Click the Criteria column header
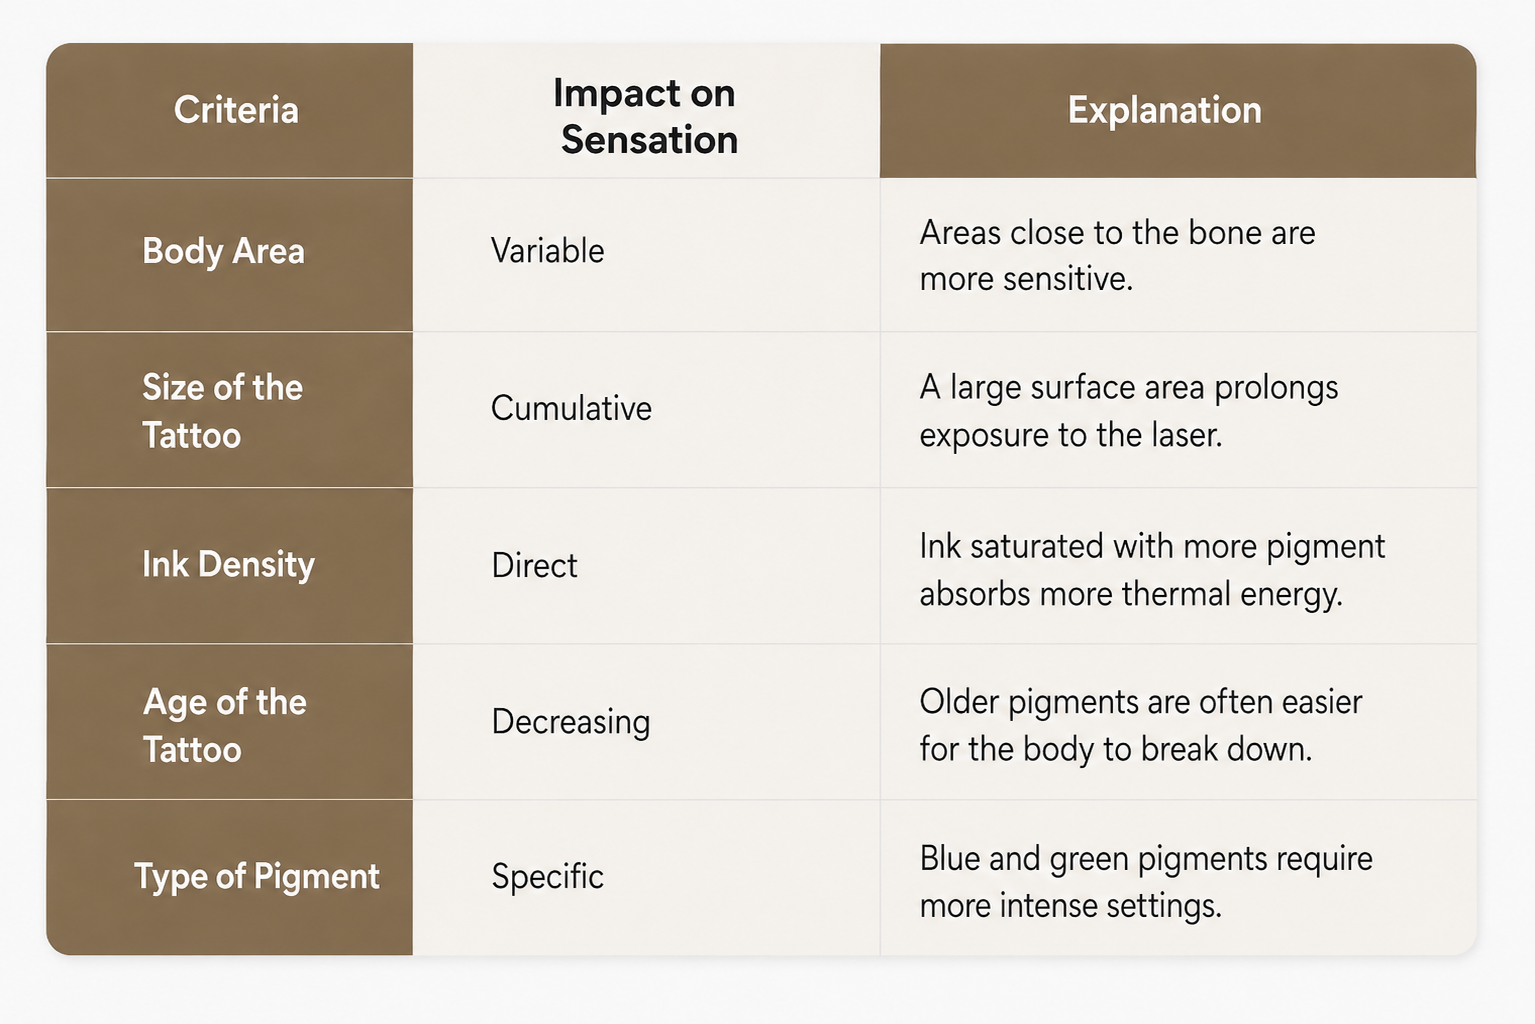The width and height of the screenshot is (1535, 1024). 236,110
